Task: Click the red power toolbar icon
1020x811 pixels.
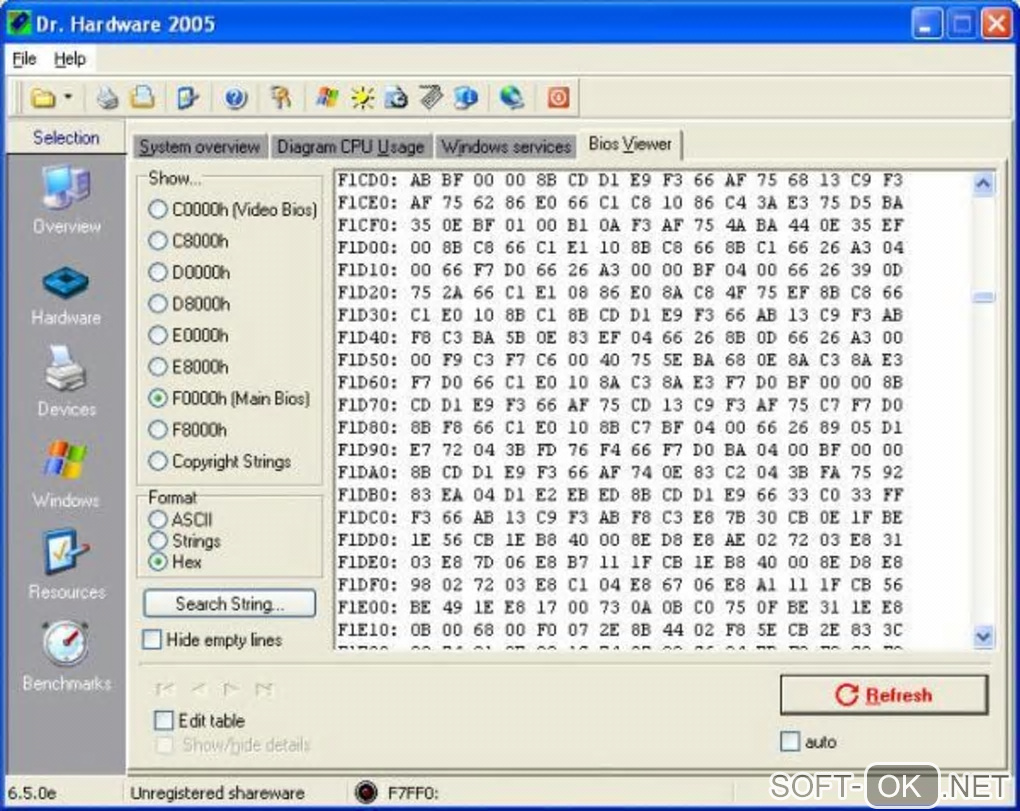Action: pos(558,98)
